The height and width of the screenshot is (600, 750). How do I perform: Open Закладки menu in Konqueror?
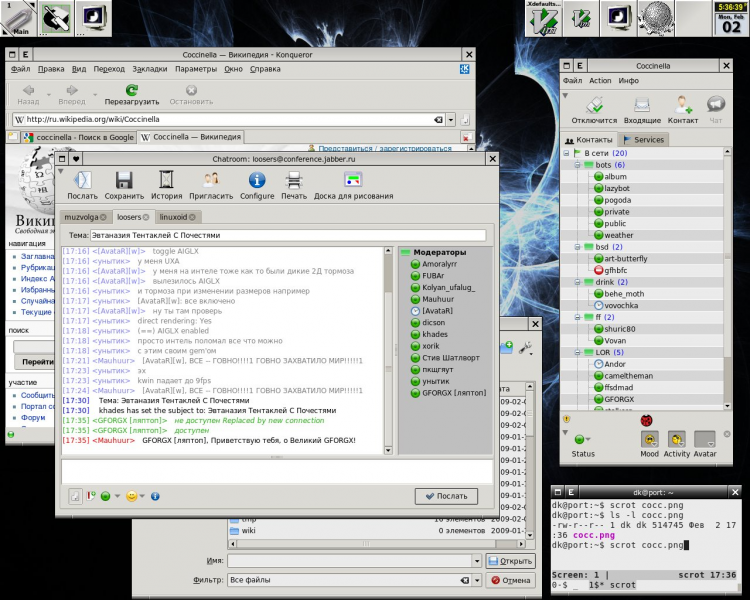click(x=149, y=69)
